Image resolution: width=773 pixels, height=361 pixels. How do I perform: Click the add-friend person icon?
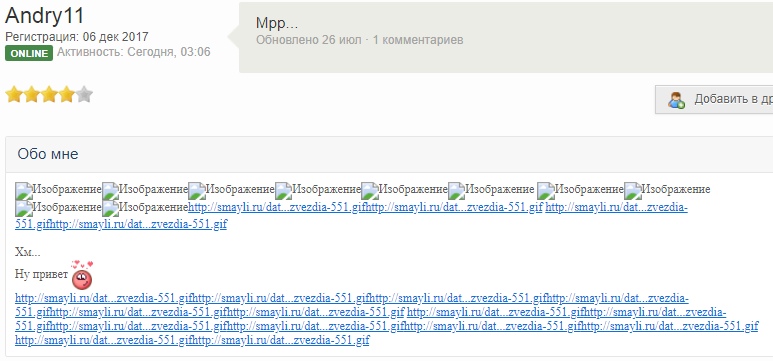pyautogui.click(x=676, y=100)
